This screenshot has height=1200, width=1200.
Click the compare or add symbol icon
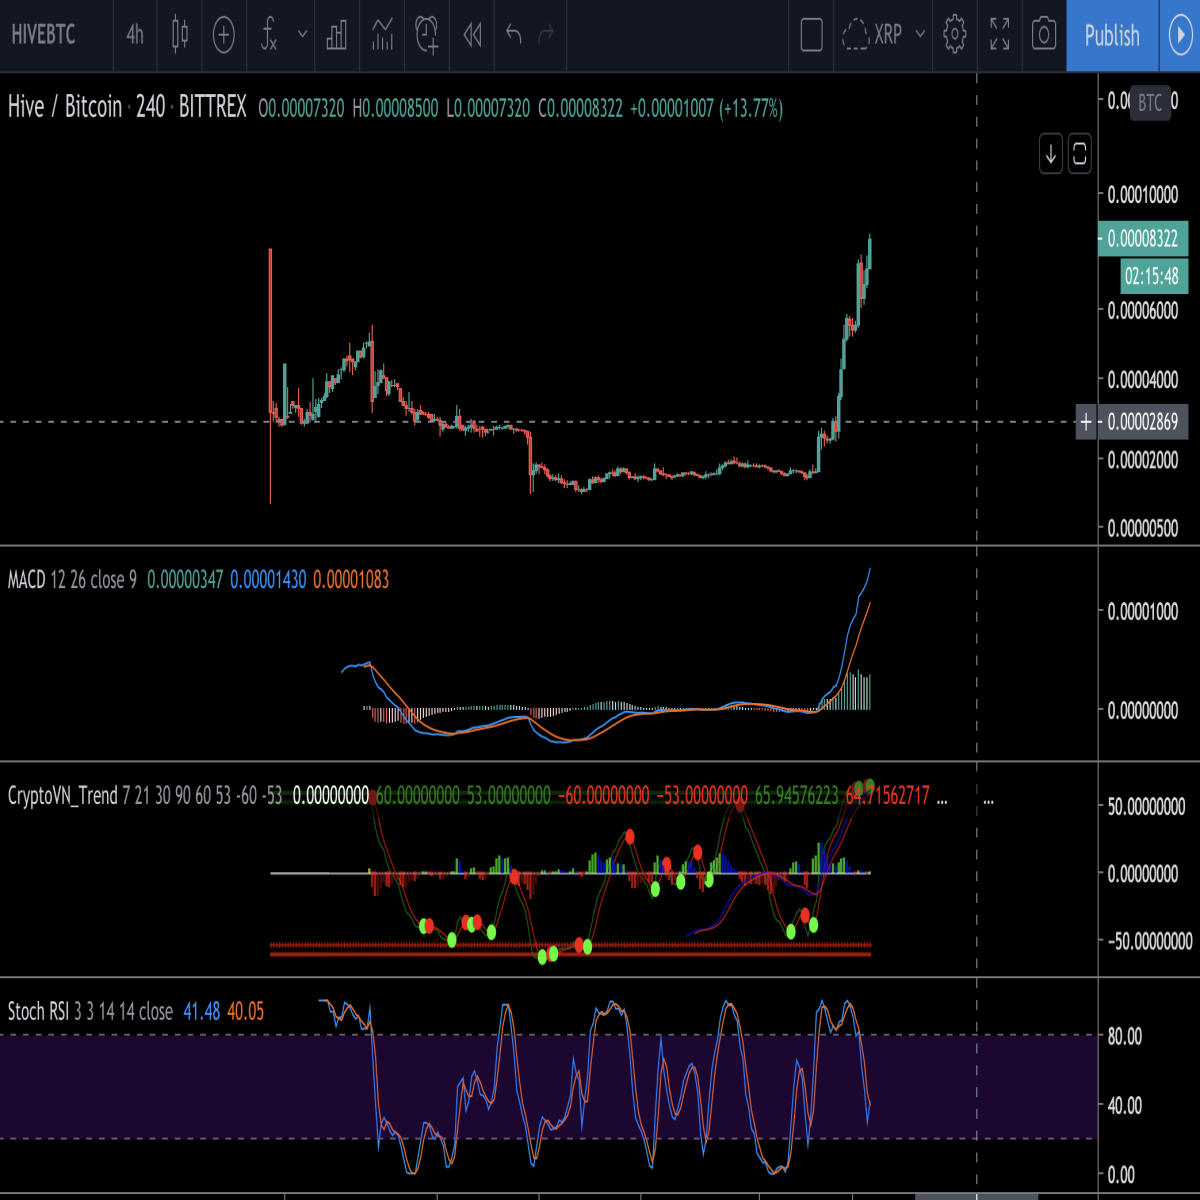click(x=224, y=35)
